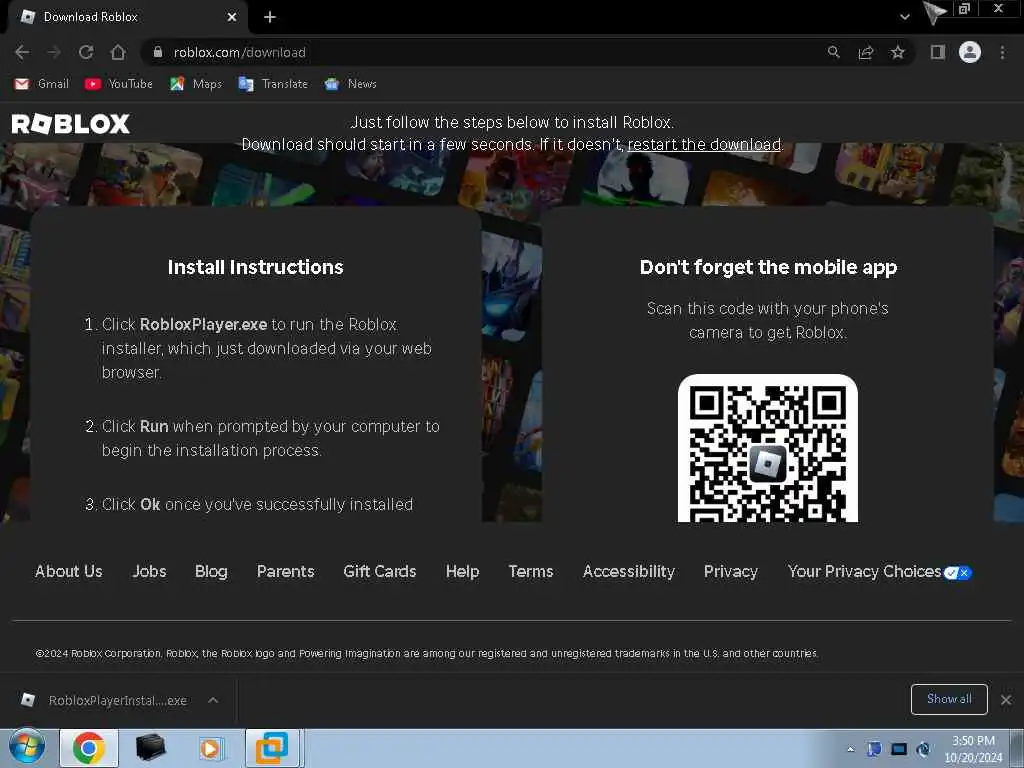The width and height of the screenshot is (1024, 768).
Task: Click the Show all downloads button
Action: pos(949,699)
